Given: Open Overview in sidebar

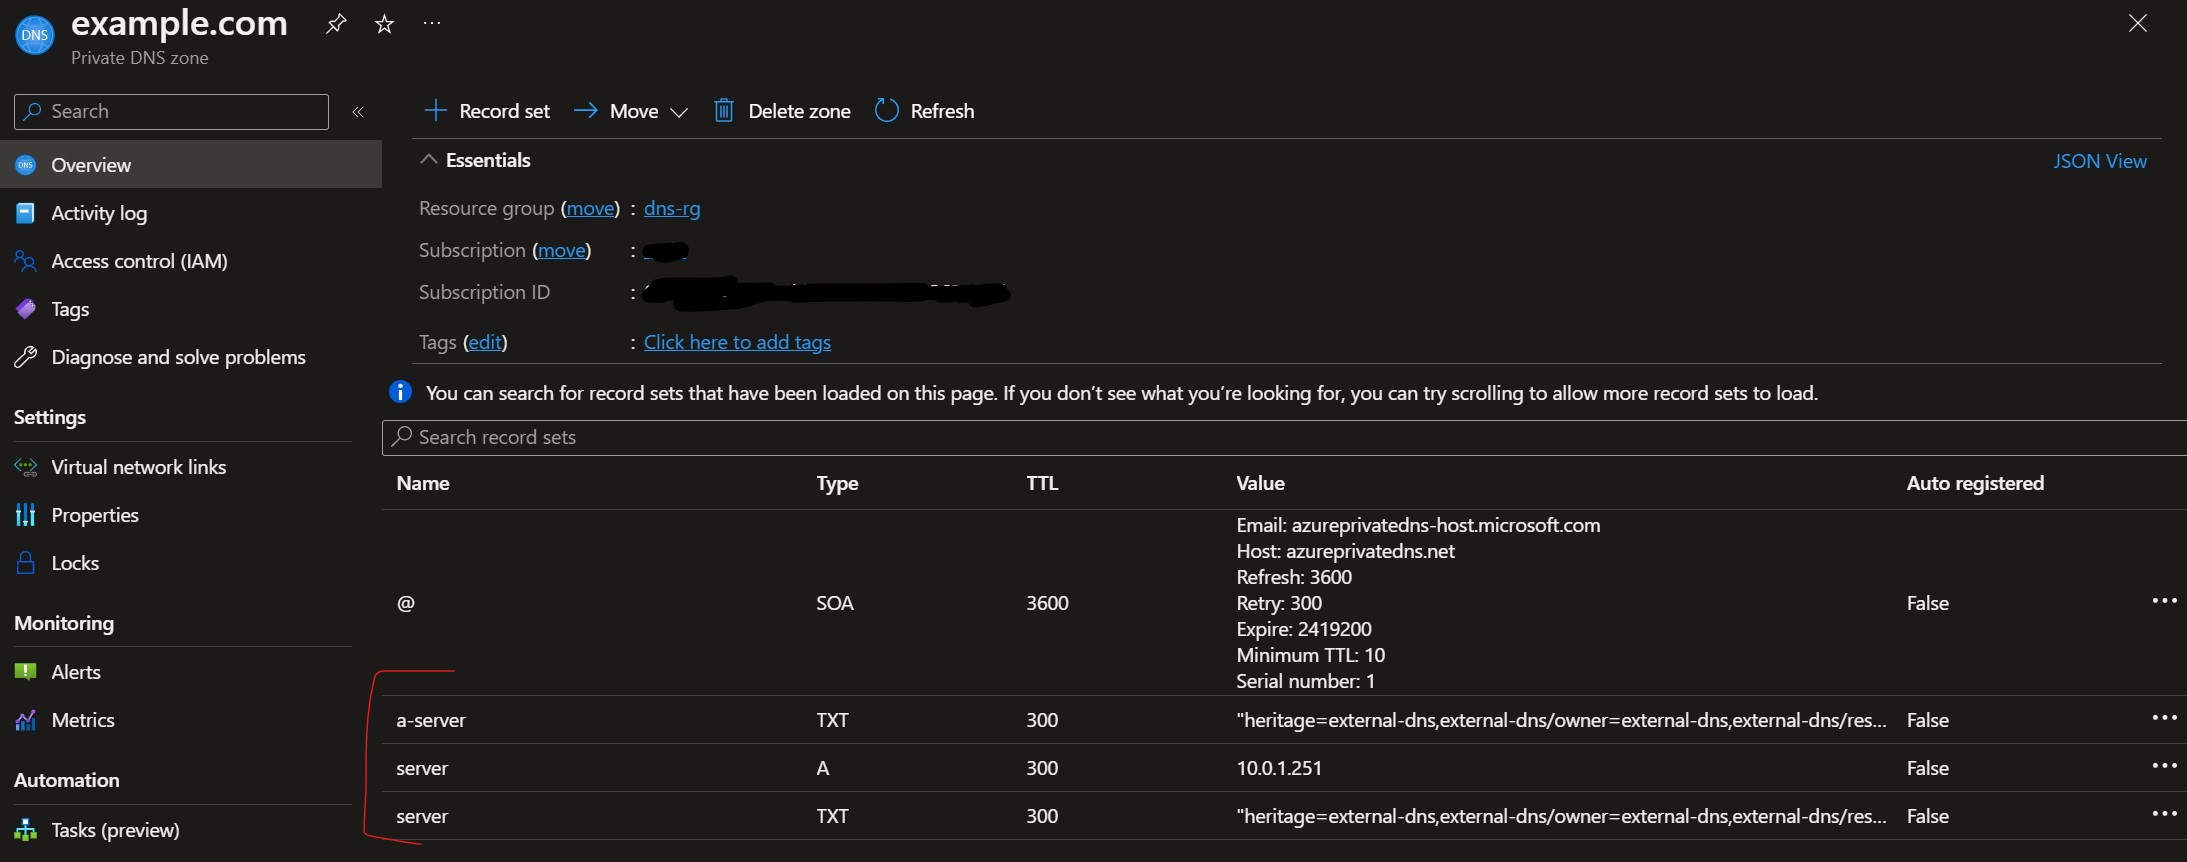Looking at the screenshot, I should coord(191,165).
